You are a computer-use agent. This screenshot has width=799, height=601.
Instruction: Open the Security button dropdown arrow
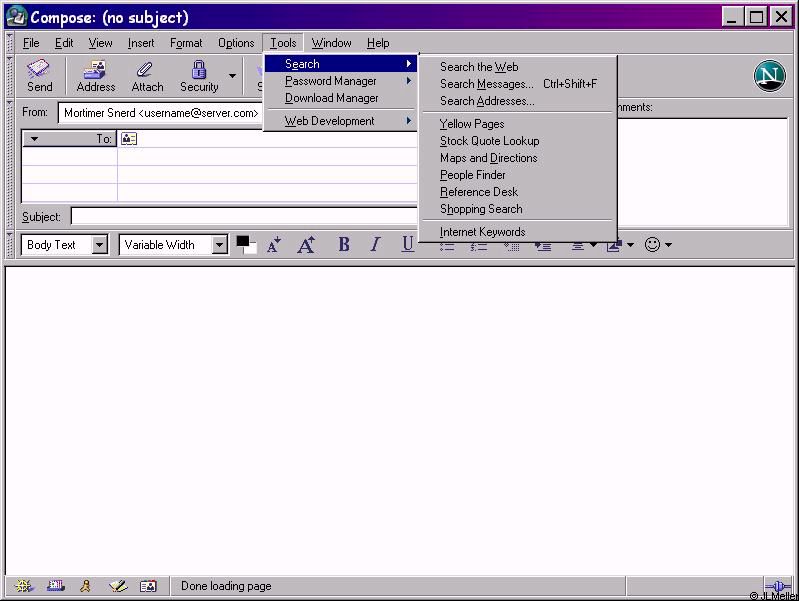click(x=232, y=76)
